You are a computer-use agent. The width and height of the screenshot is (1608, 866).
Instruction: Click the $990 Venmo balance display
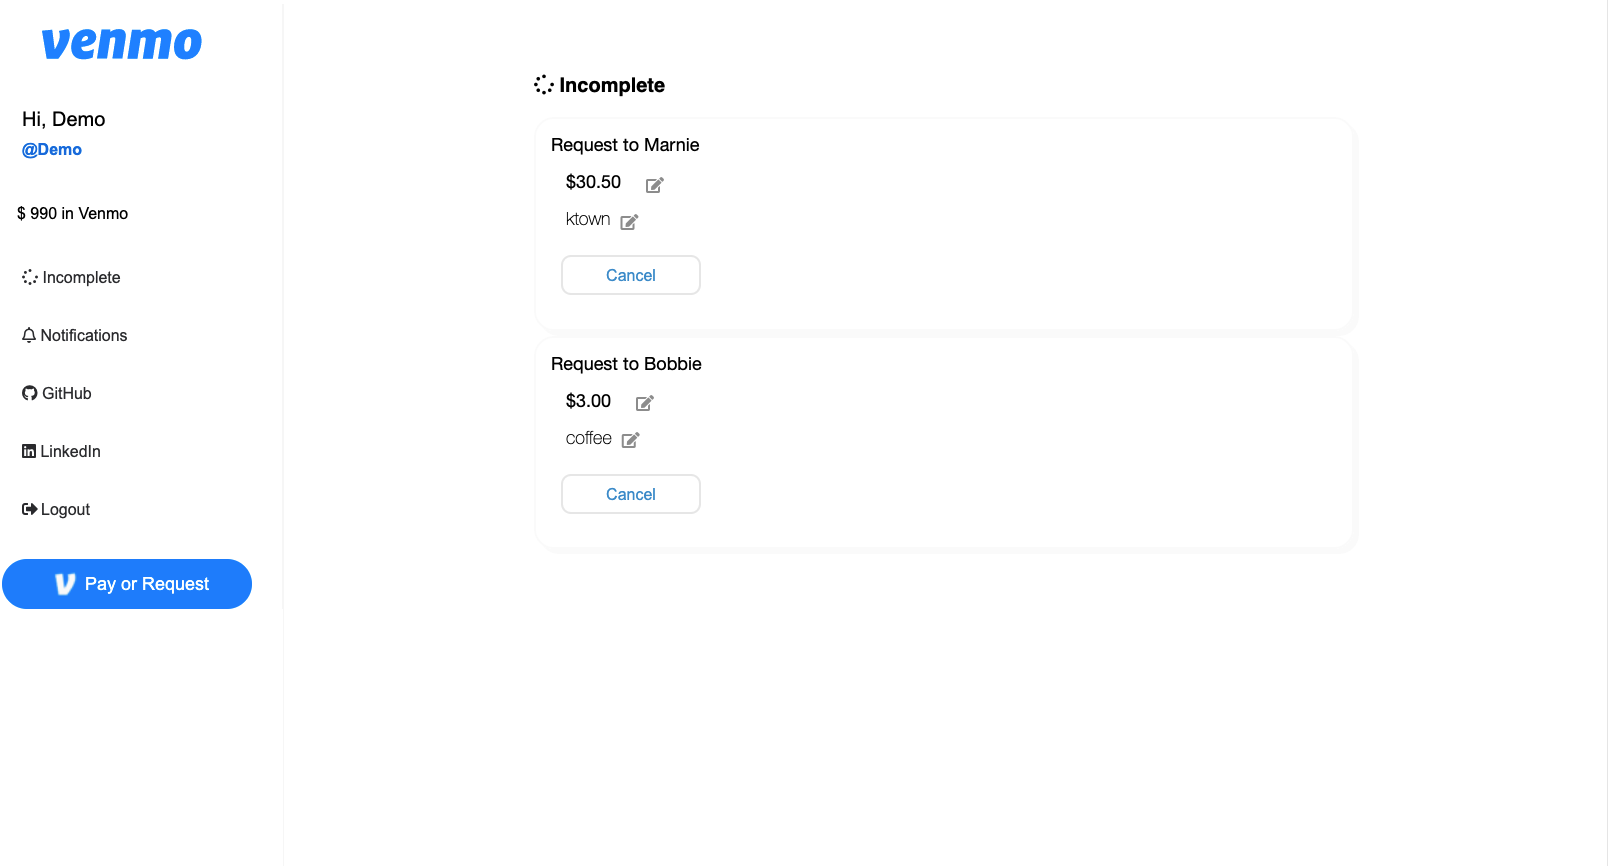coord(71,213)
